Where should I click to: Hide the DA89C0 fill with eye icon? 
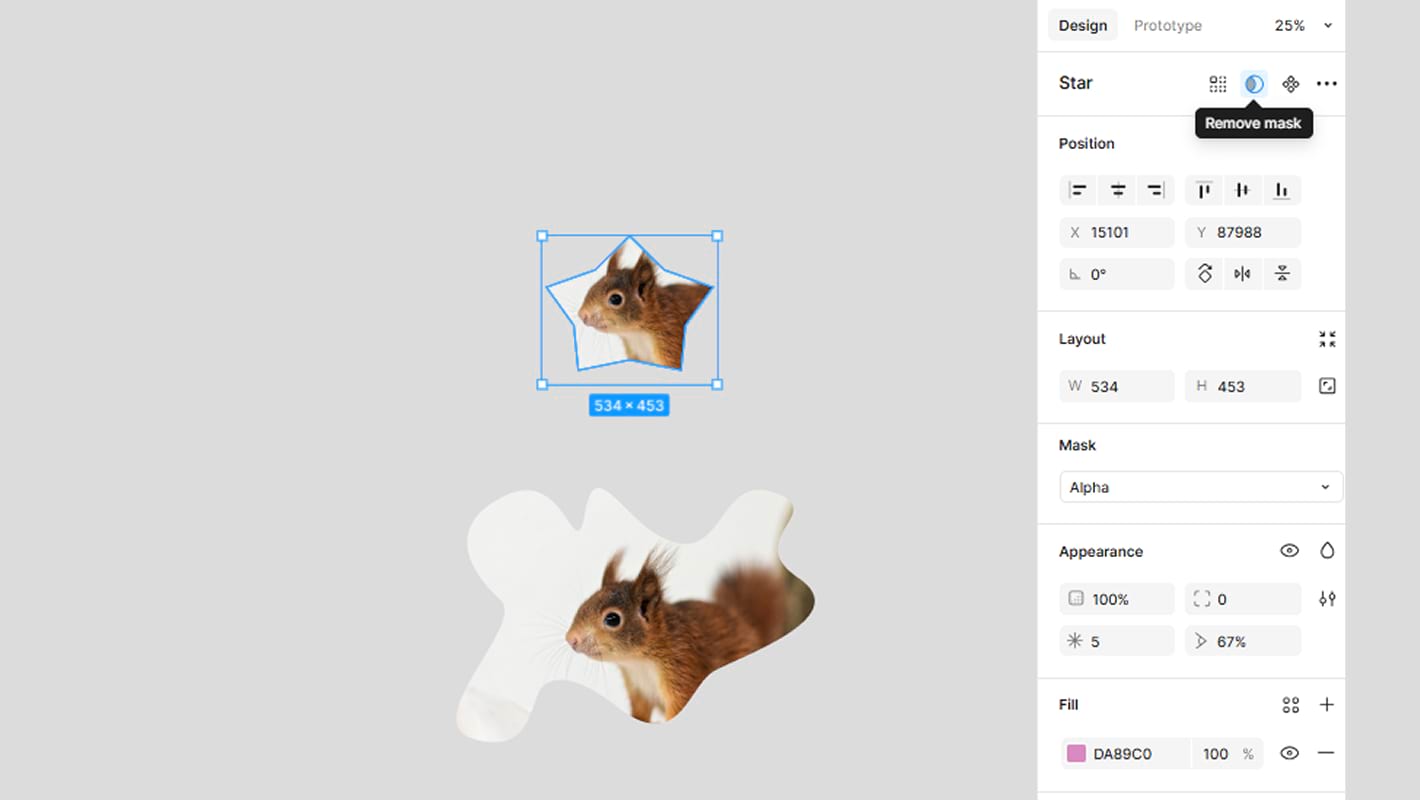pyautogui.click(x=1289, y=753)
